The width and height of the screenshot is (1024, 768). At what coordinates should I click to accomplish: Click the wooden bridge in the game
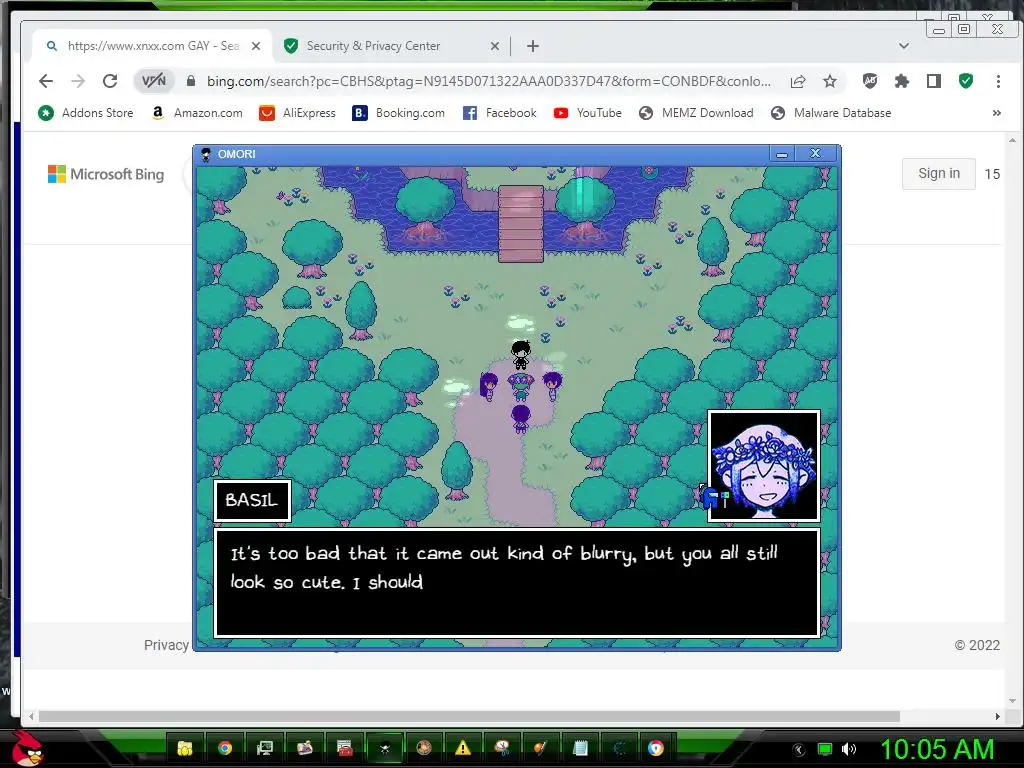tap(520, 224)
